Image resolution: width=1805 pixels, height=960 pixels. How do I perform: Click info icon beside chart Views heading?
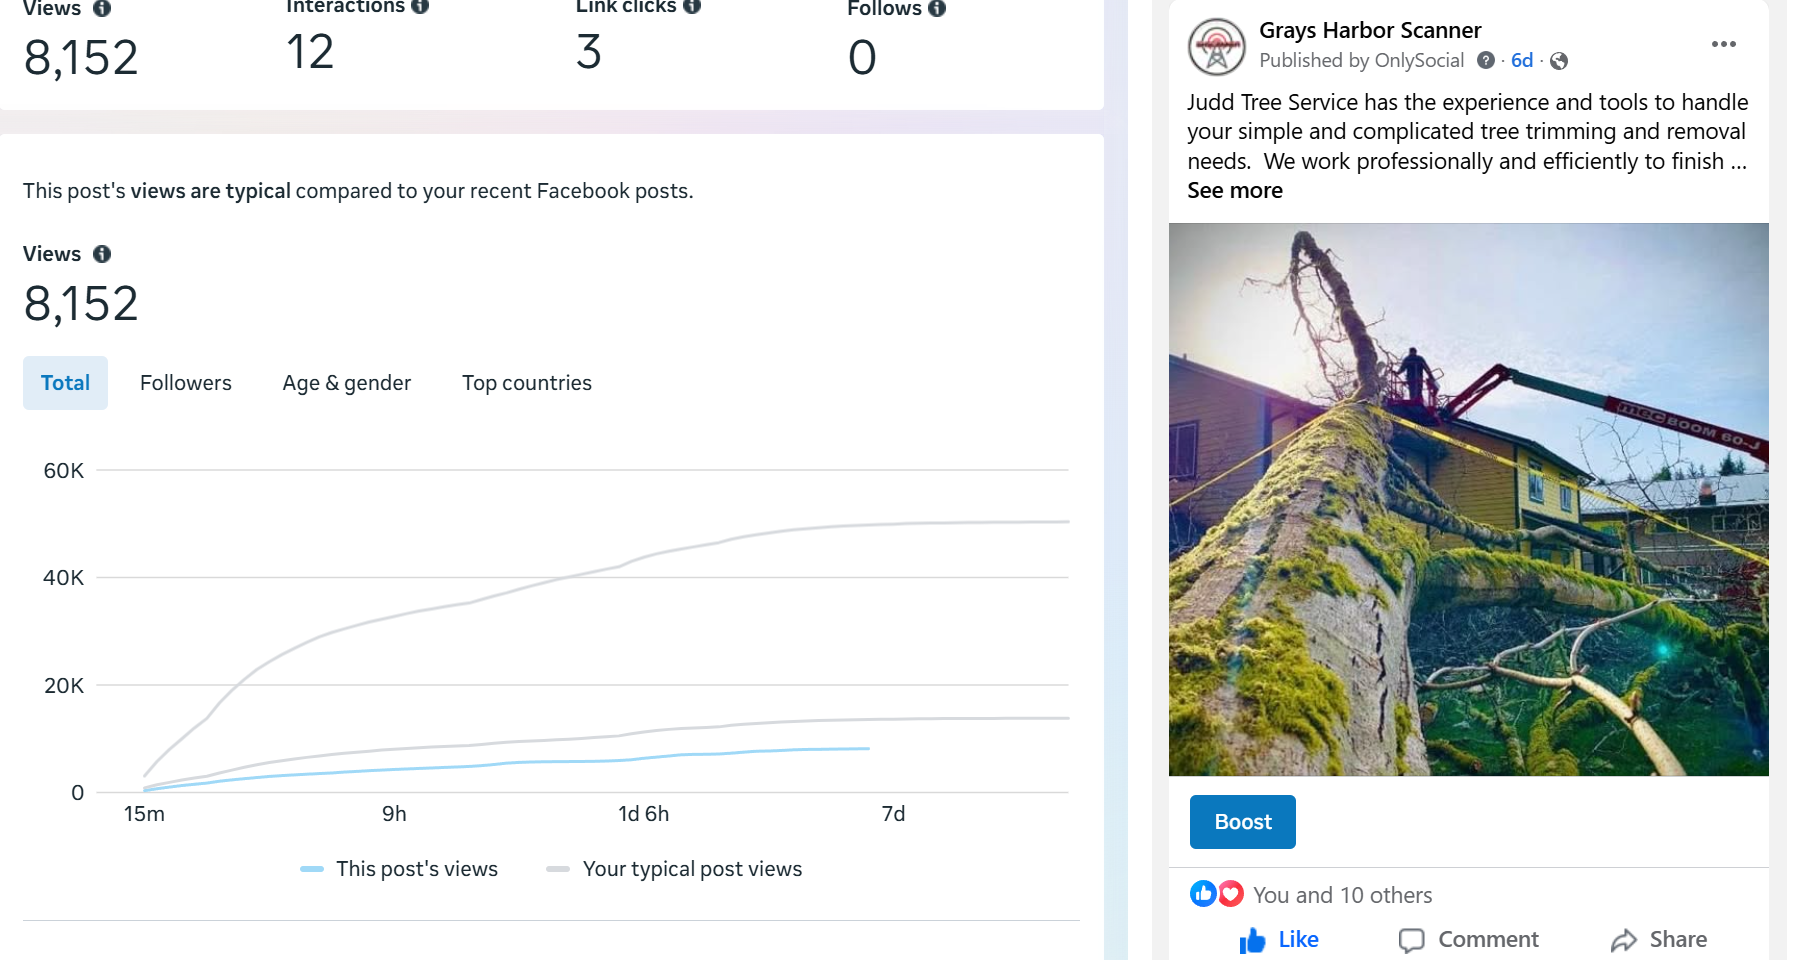point(102,254)
